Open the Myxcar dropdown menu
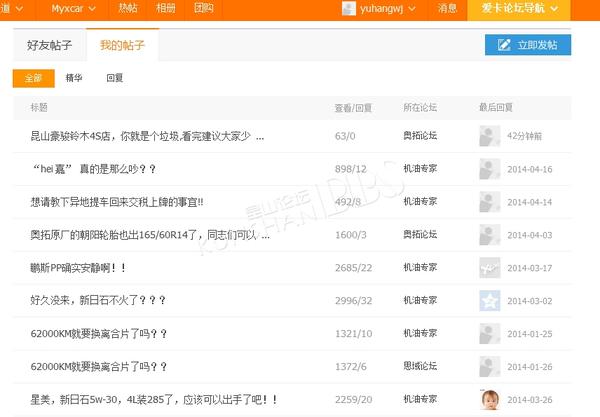 tap(73, 8)
